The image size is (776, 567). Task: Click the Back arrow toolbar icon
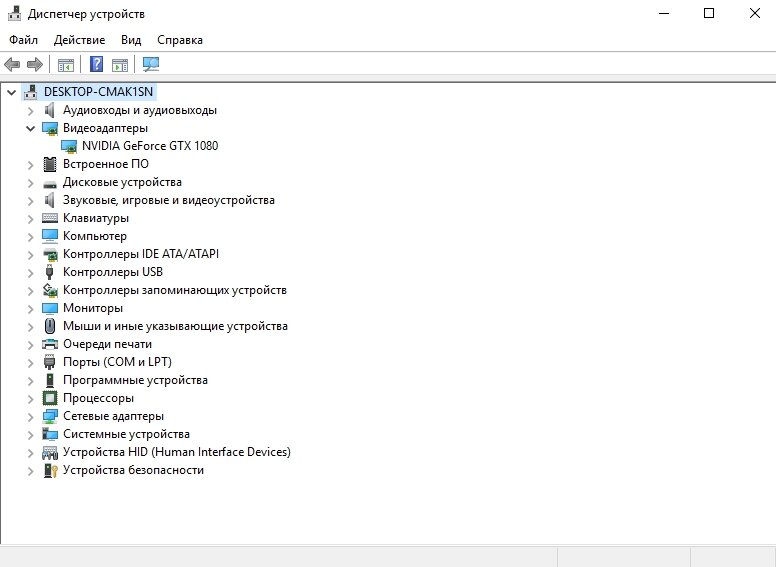pos(12,64)
